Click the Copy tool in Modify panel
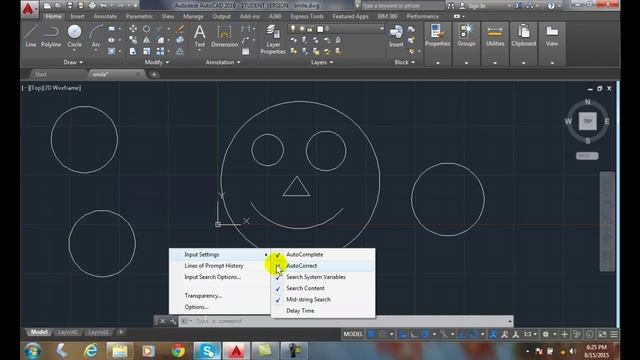Screen dimensions: 640x360 point(133,40)
